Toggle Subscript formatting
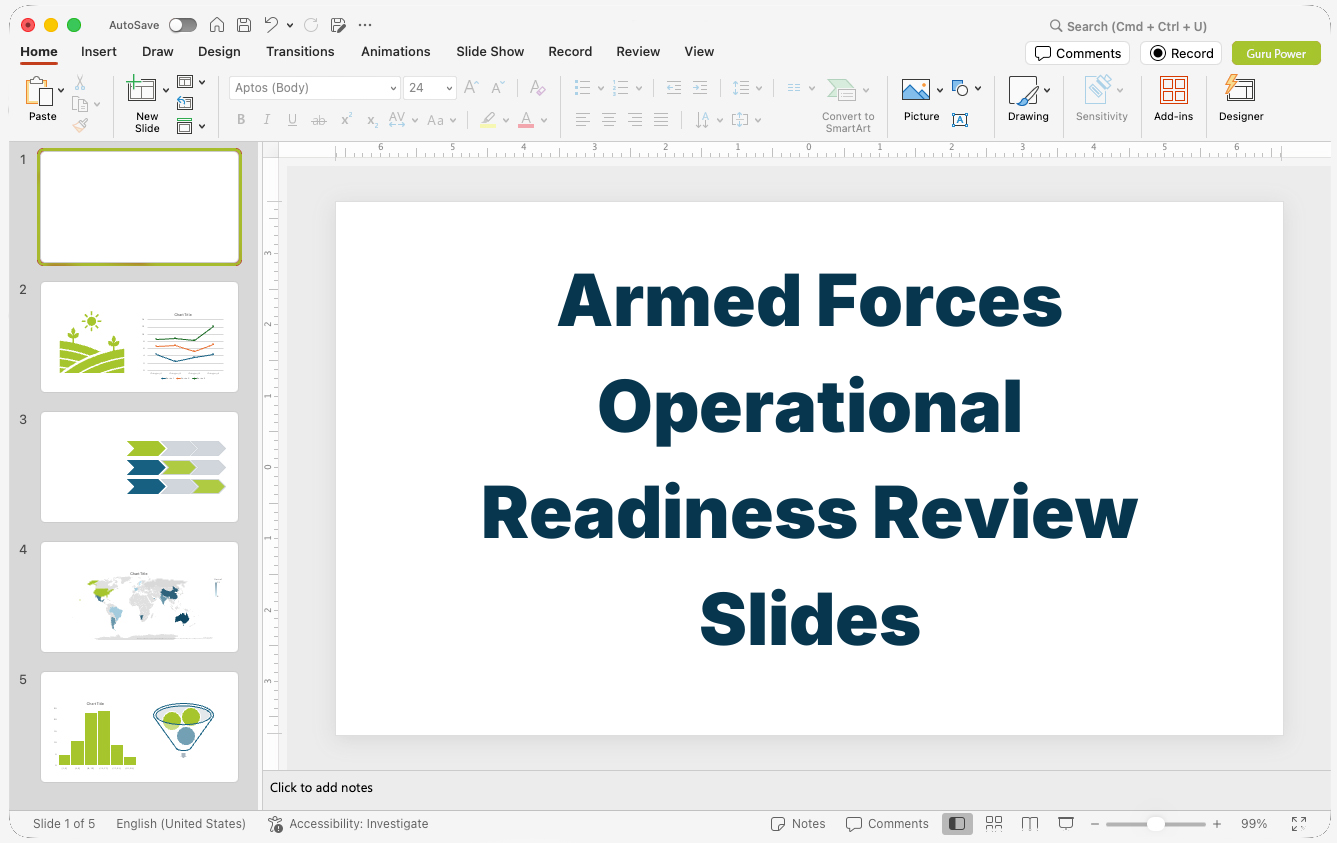This screenshot has width=1337, height=843. click(372, 120)
